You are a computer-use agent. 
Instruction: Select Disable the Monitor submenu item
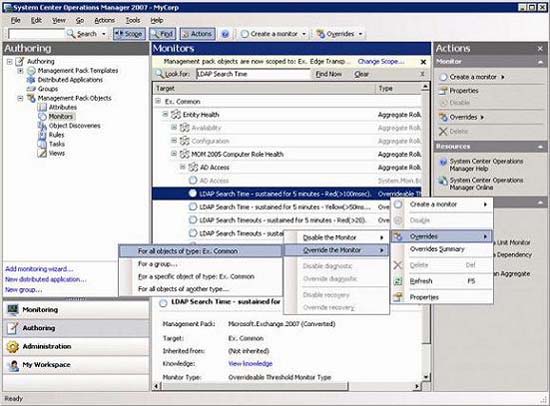336,238
